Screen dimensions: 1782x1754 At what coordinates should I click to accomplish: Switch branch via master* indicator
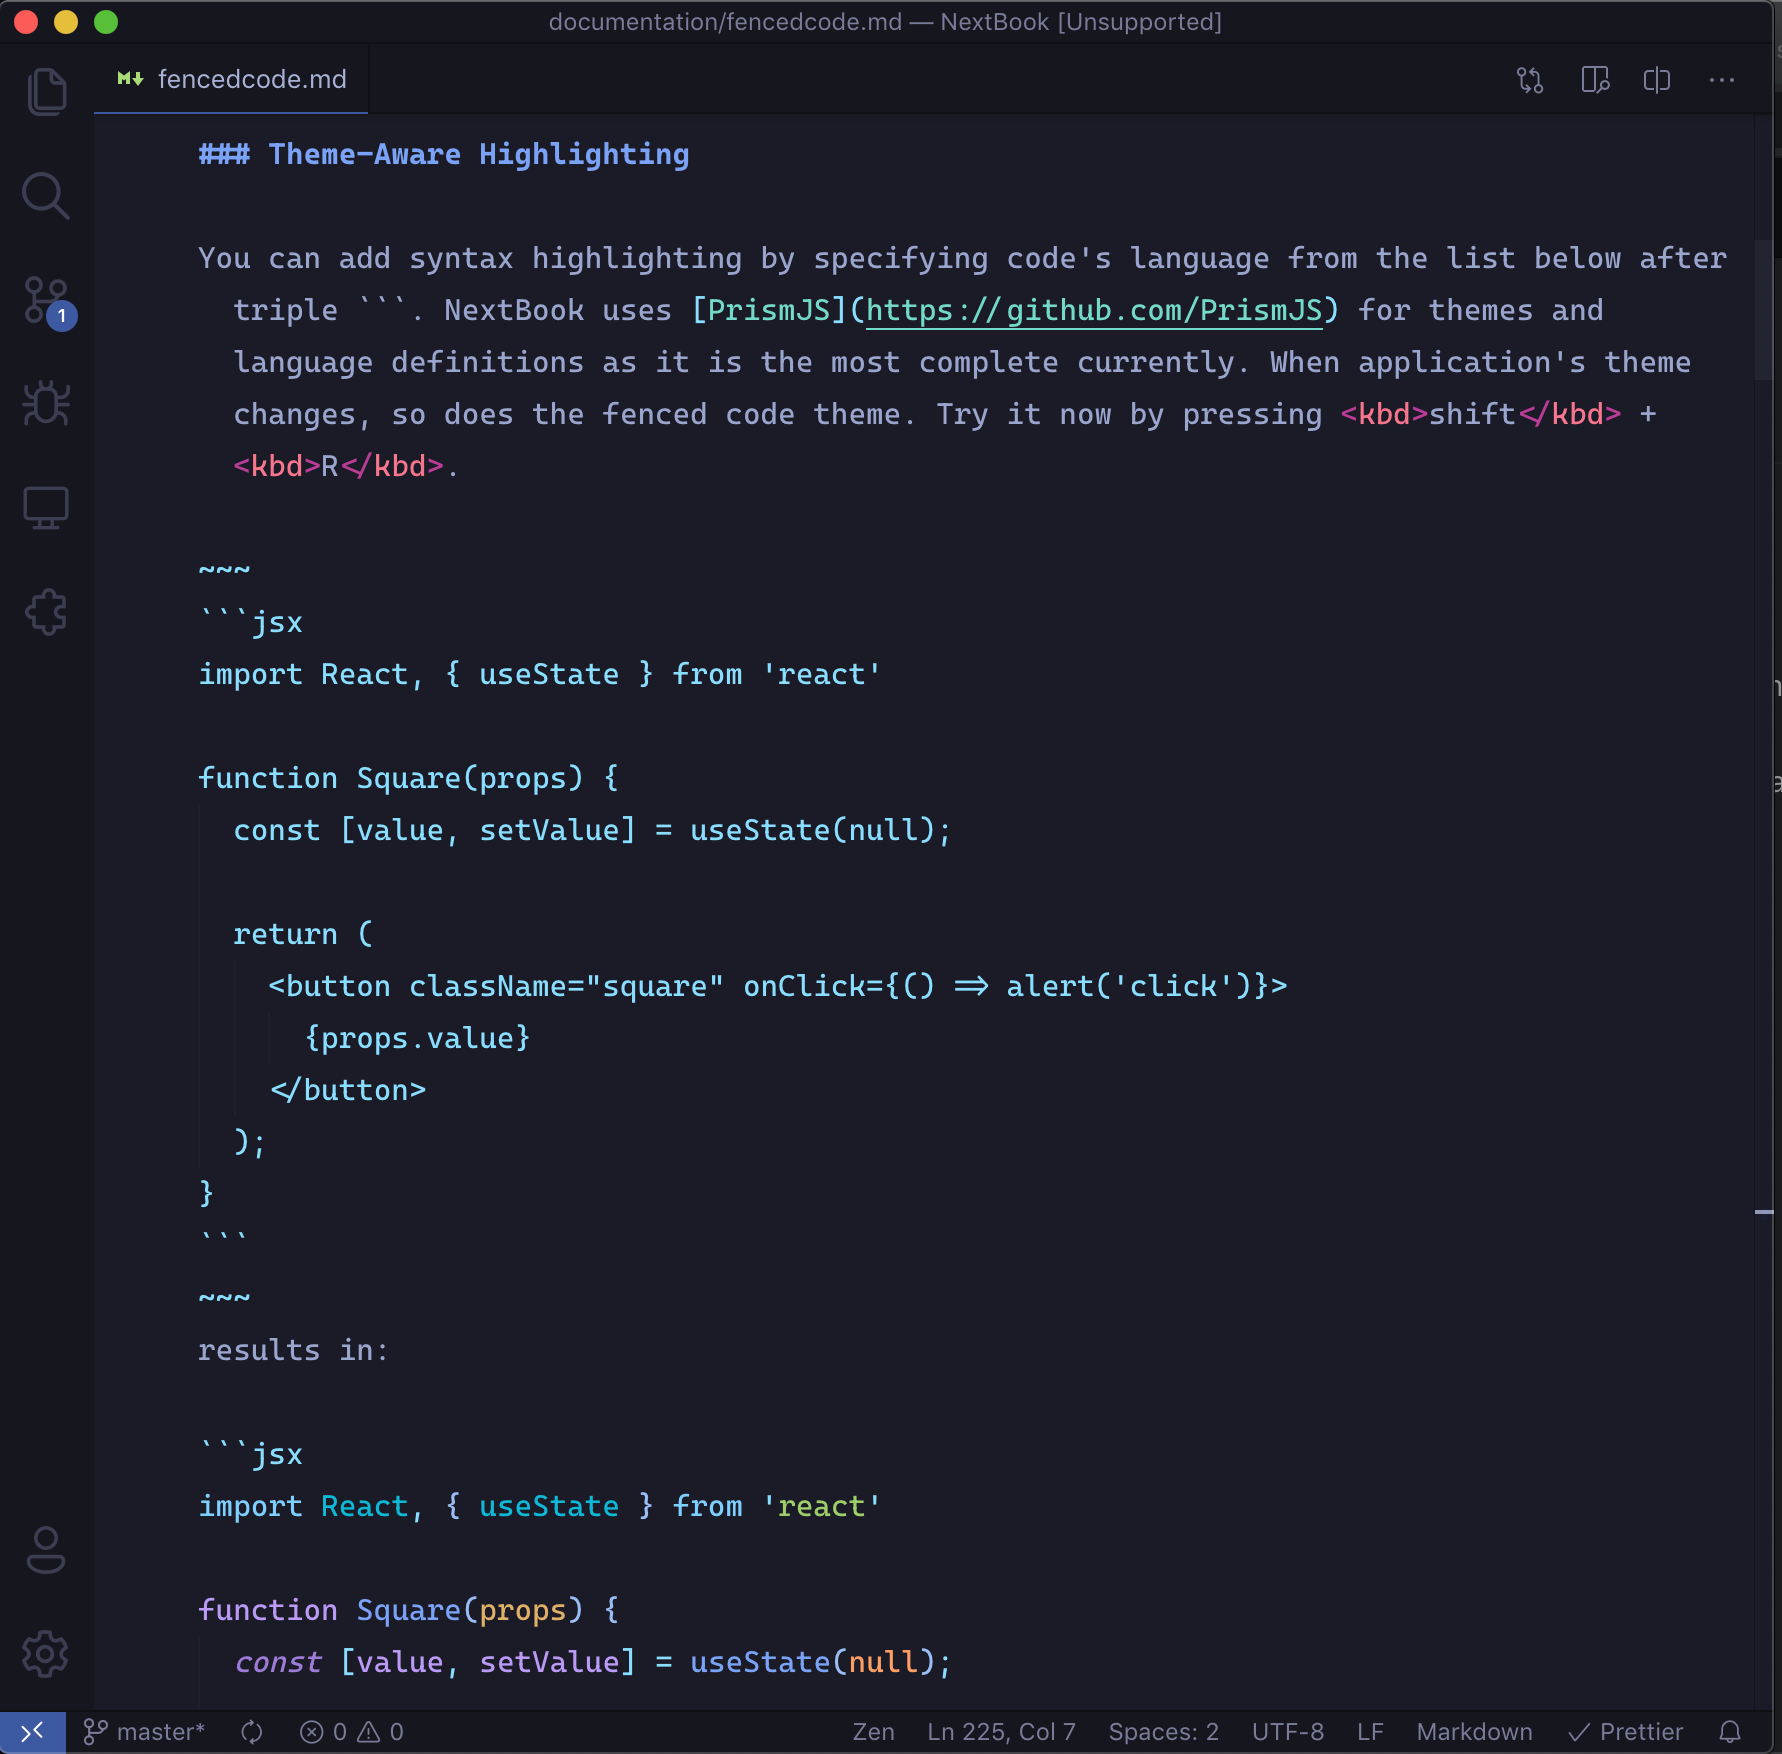145,1732
